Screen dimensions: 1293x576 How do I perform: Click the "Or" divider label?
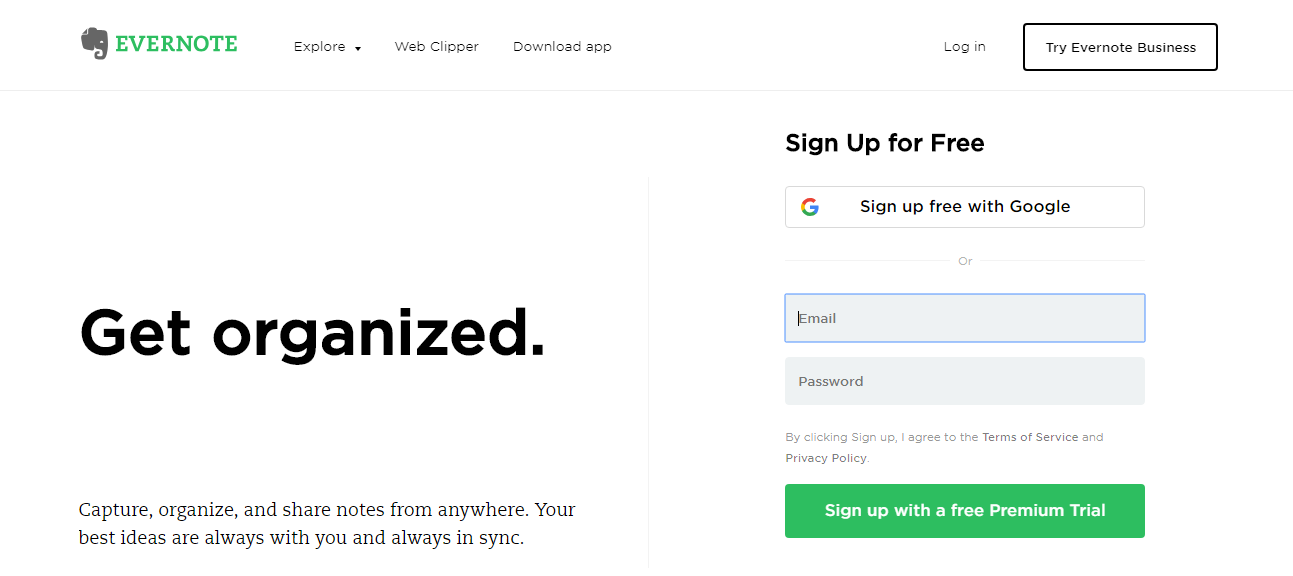coord(965,261)
